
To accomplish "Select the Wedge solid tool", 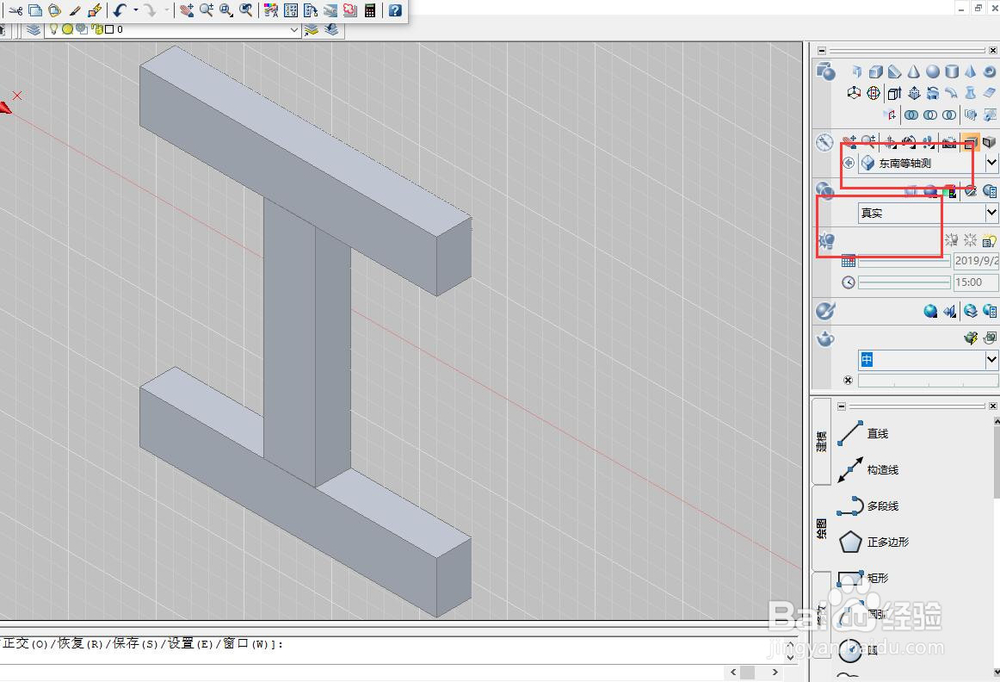I will 895,71.
